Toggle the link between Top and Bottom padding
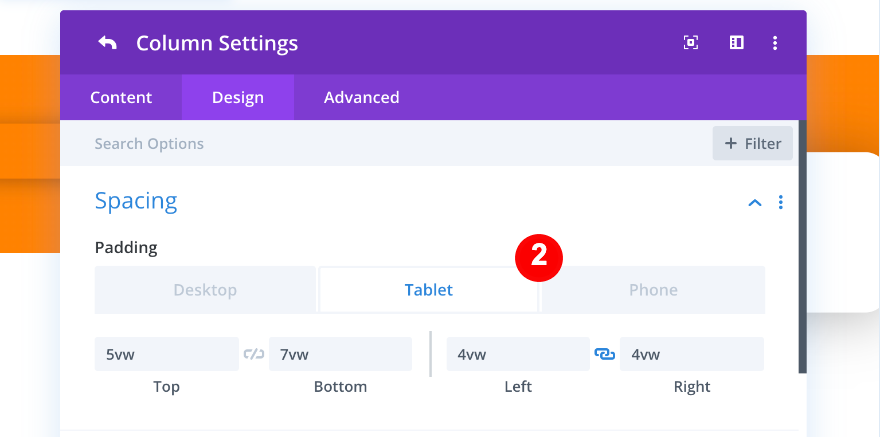 point(254,354)
